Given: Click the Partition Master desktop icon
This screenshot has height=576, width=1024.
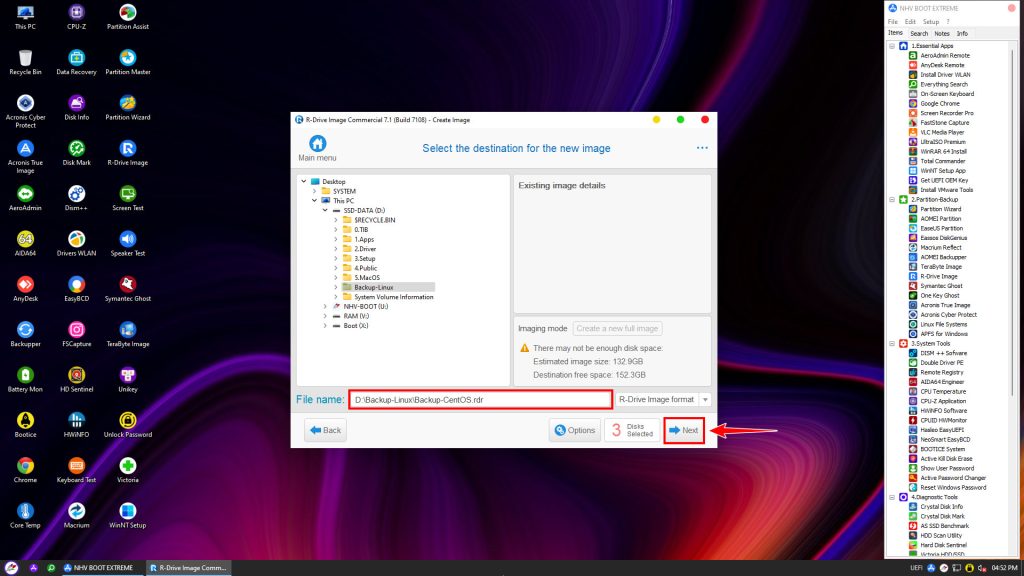Looking at the screenshot, I should 128,63.
